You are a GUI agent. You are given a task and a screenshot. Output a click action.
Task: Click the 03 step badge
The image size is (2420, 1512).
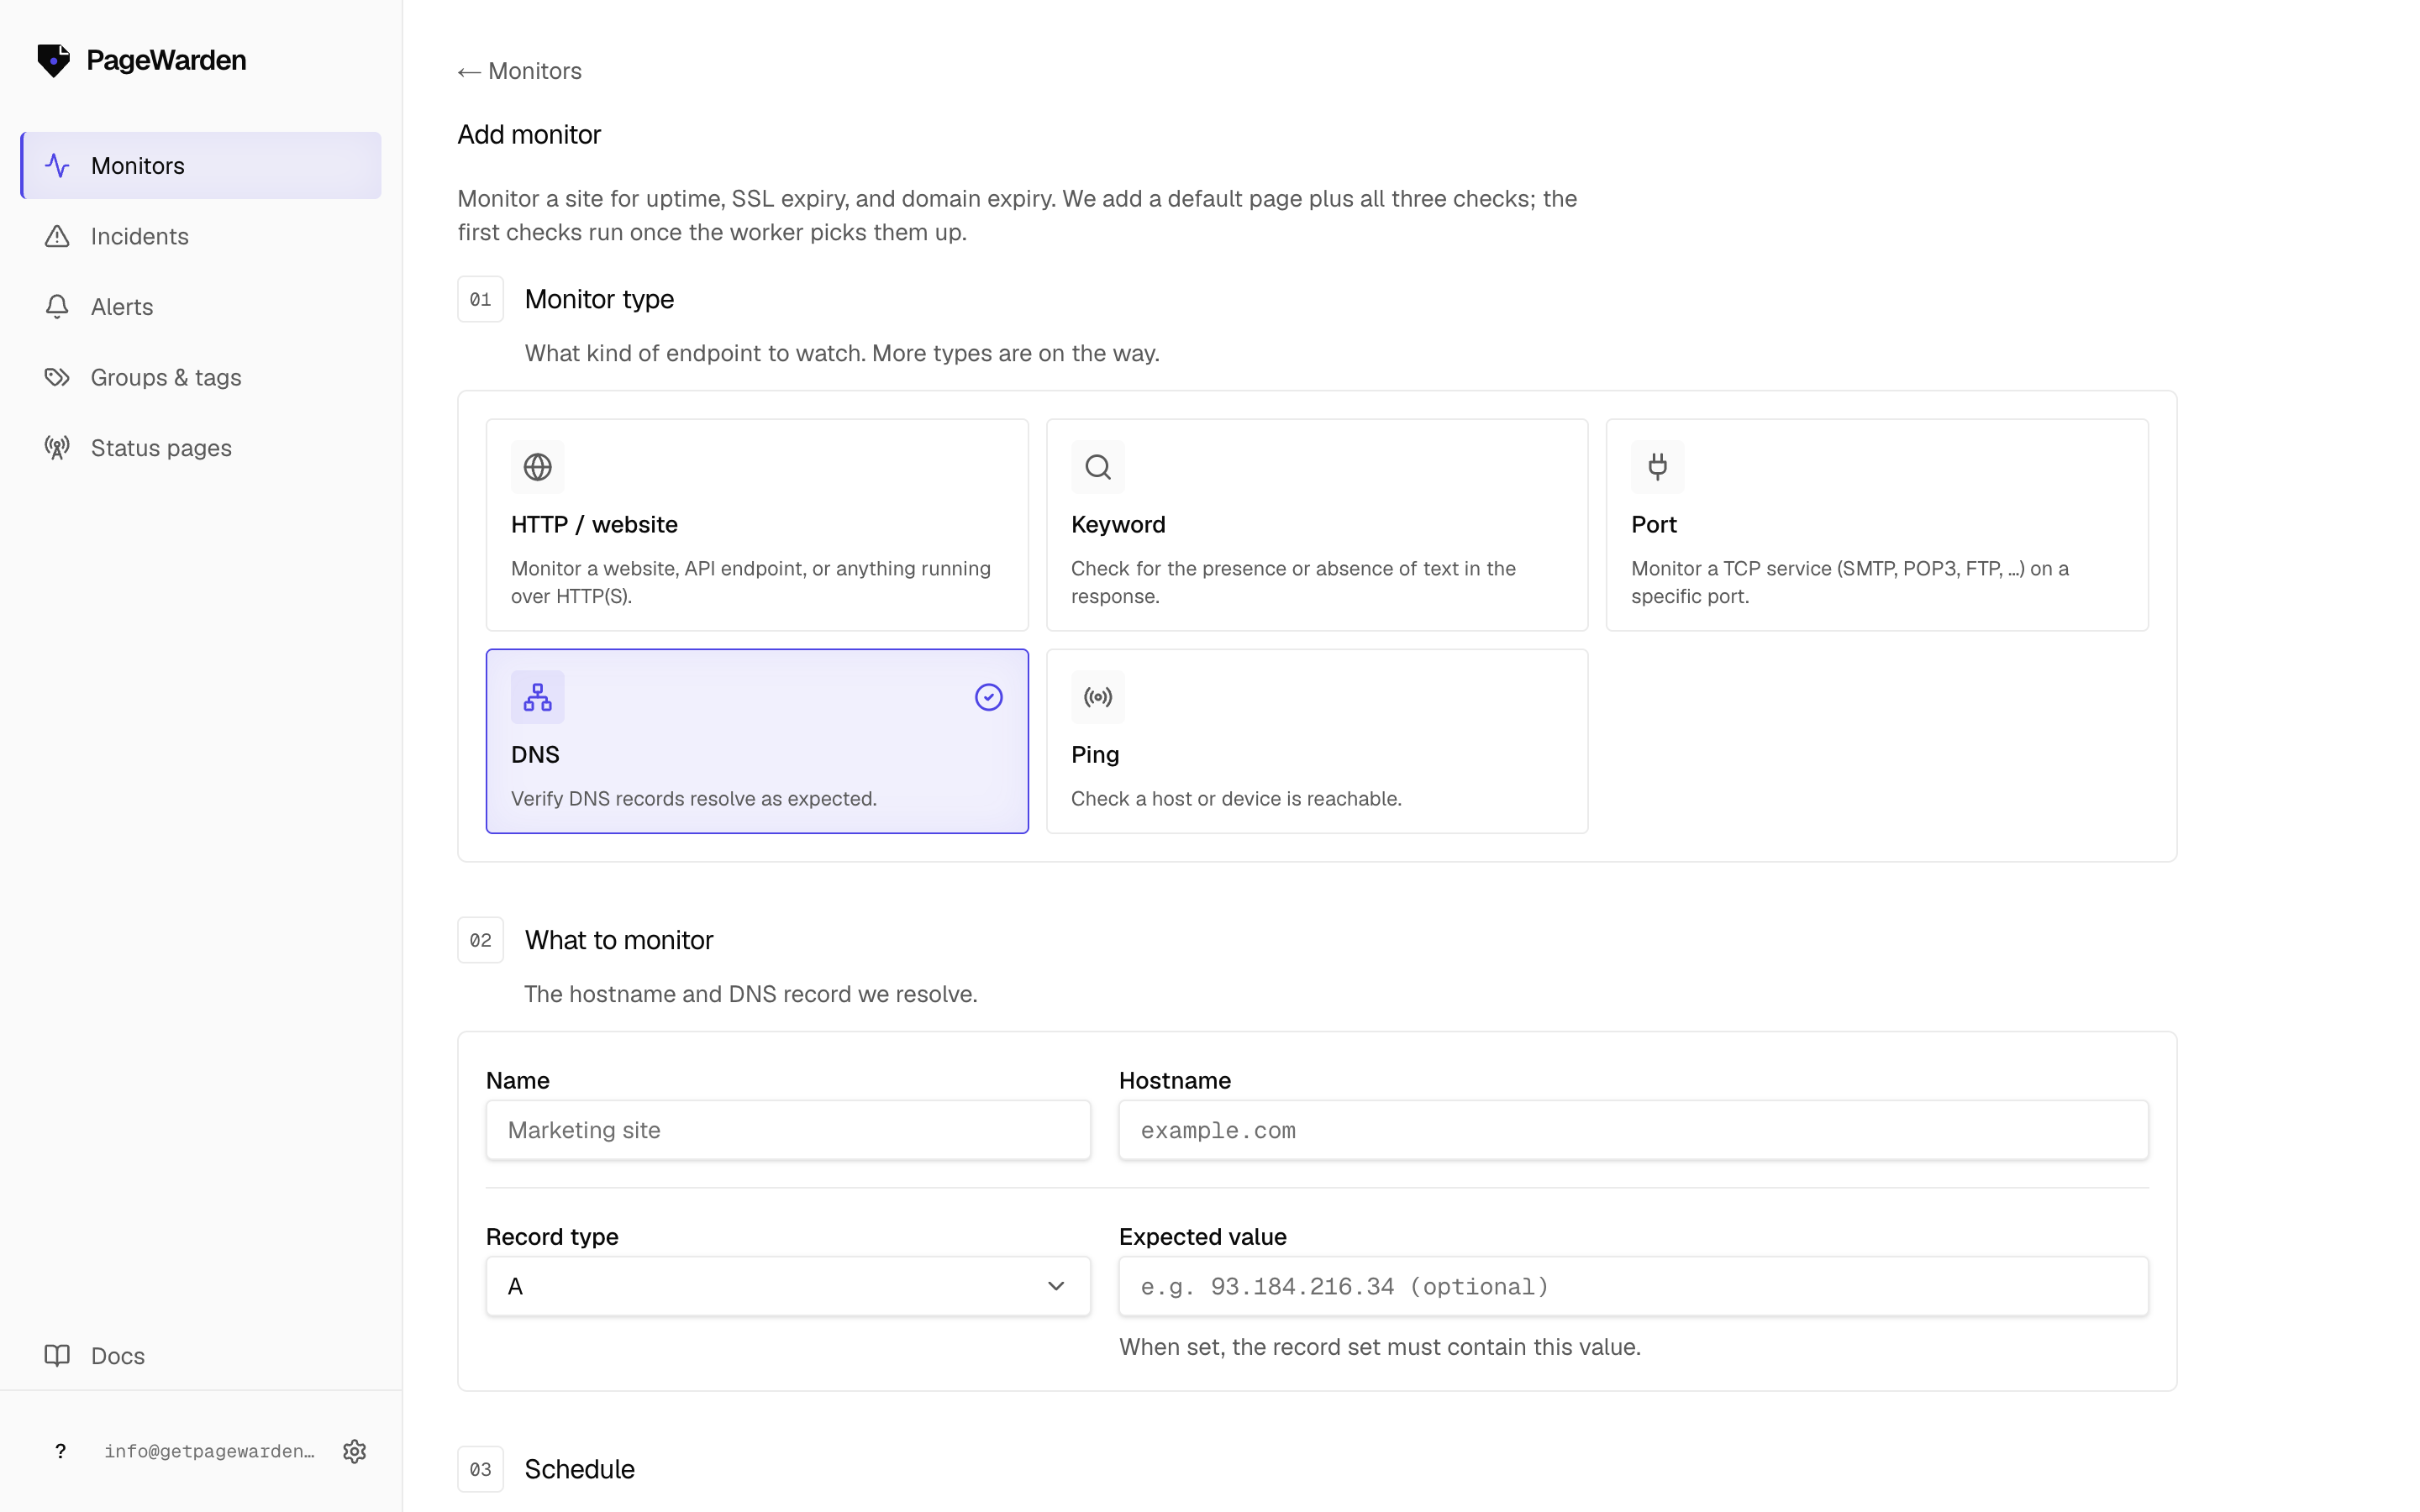[480, 1469]
